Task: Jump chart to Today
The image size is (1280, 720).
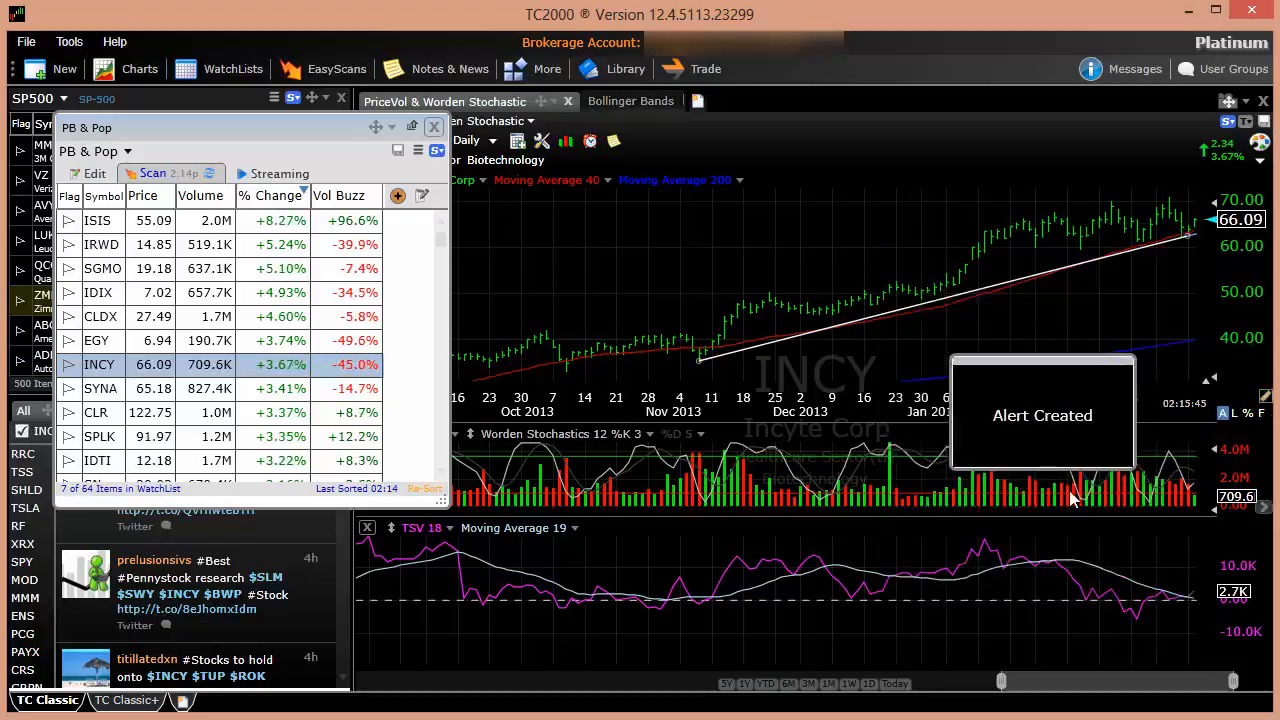Action: tap(895, 684)
